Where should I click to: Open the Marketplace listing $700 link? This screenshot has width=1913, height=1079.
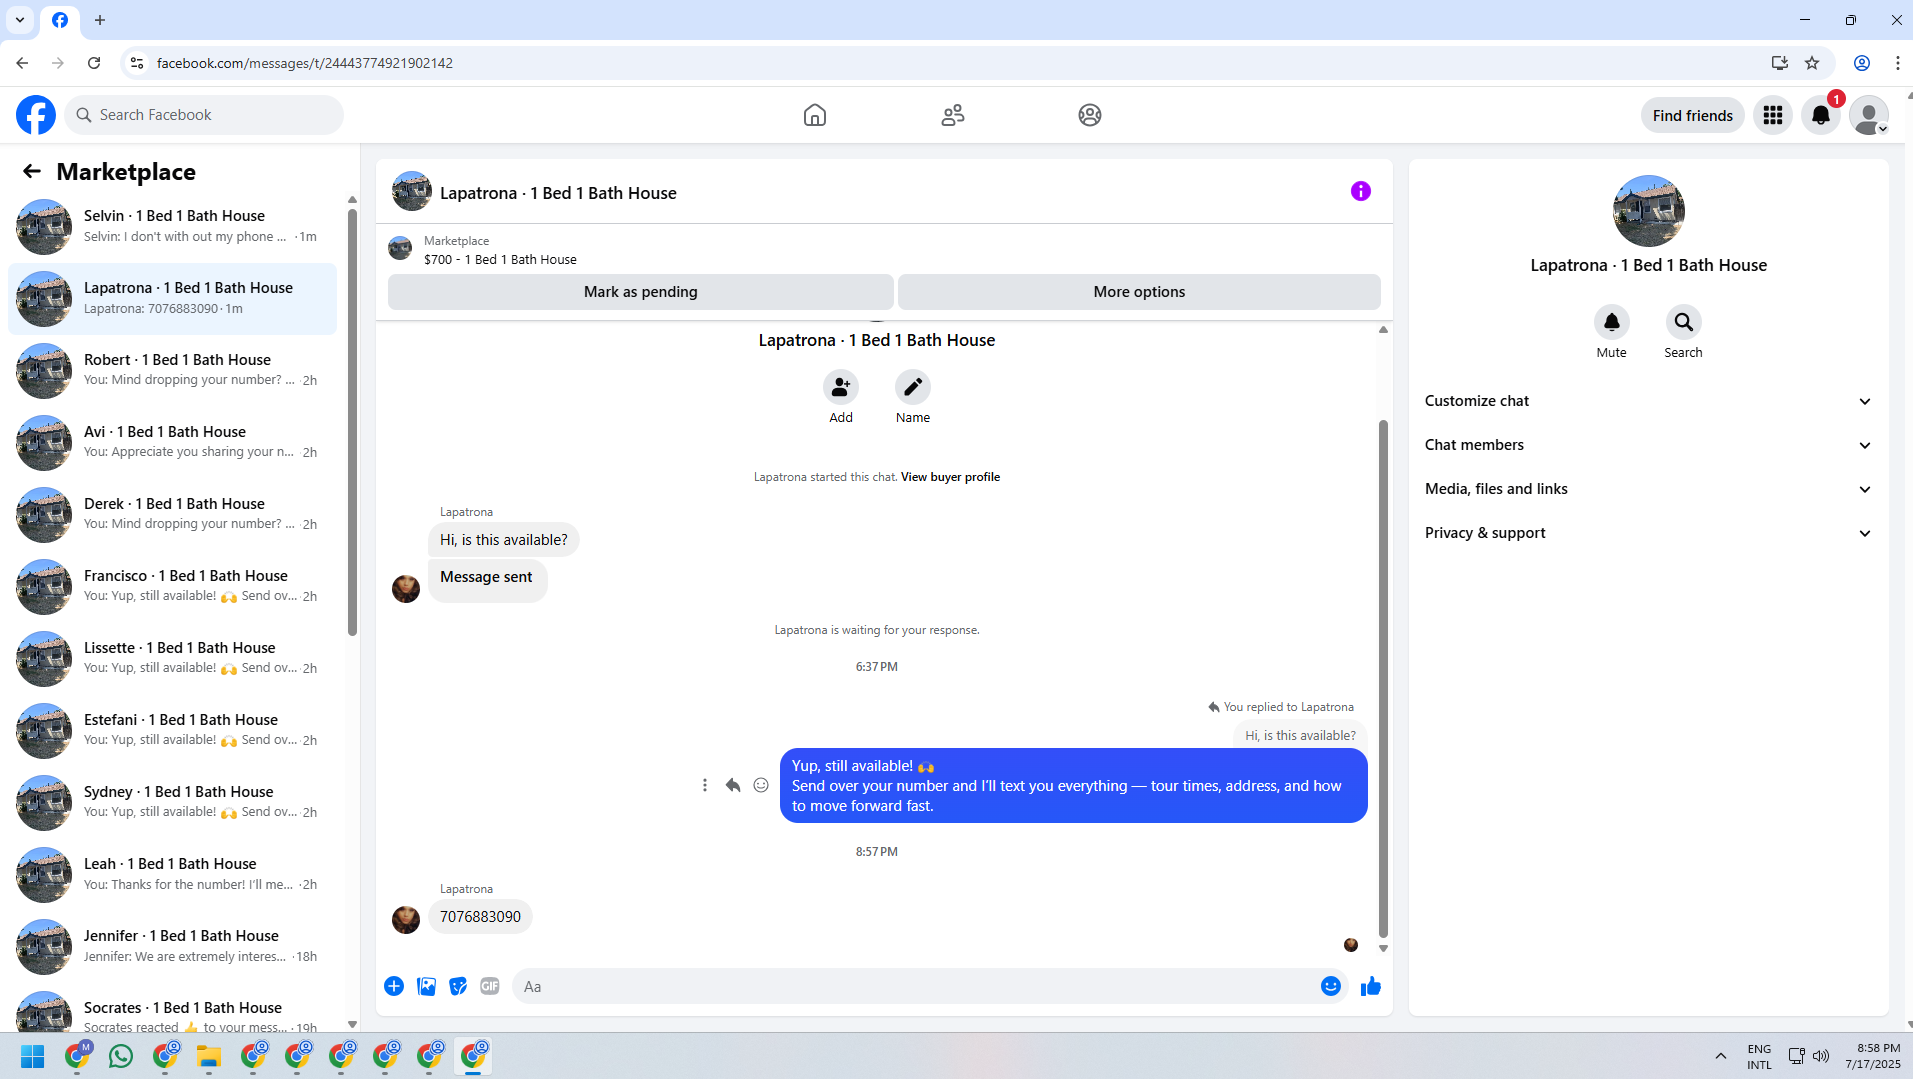500,259
